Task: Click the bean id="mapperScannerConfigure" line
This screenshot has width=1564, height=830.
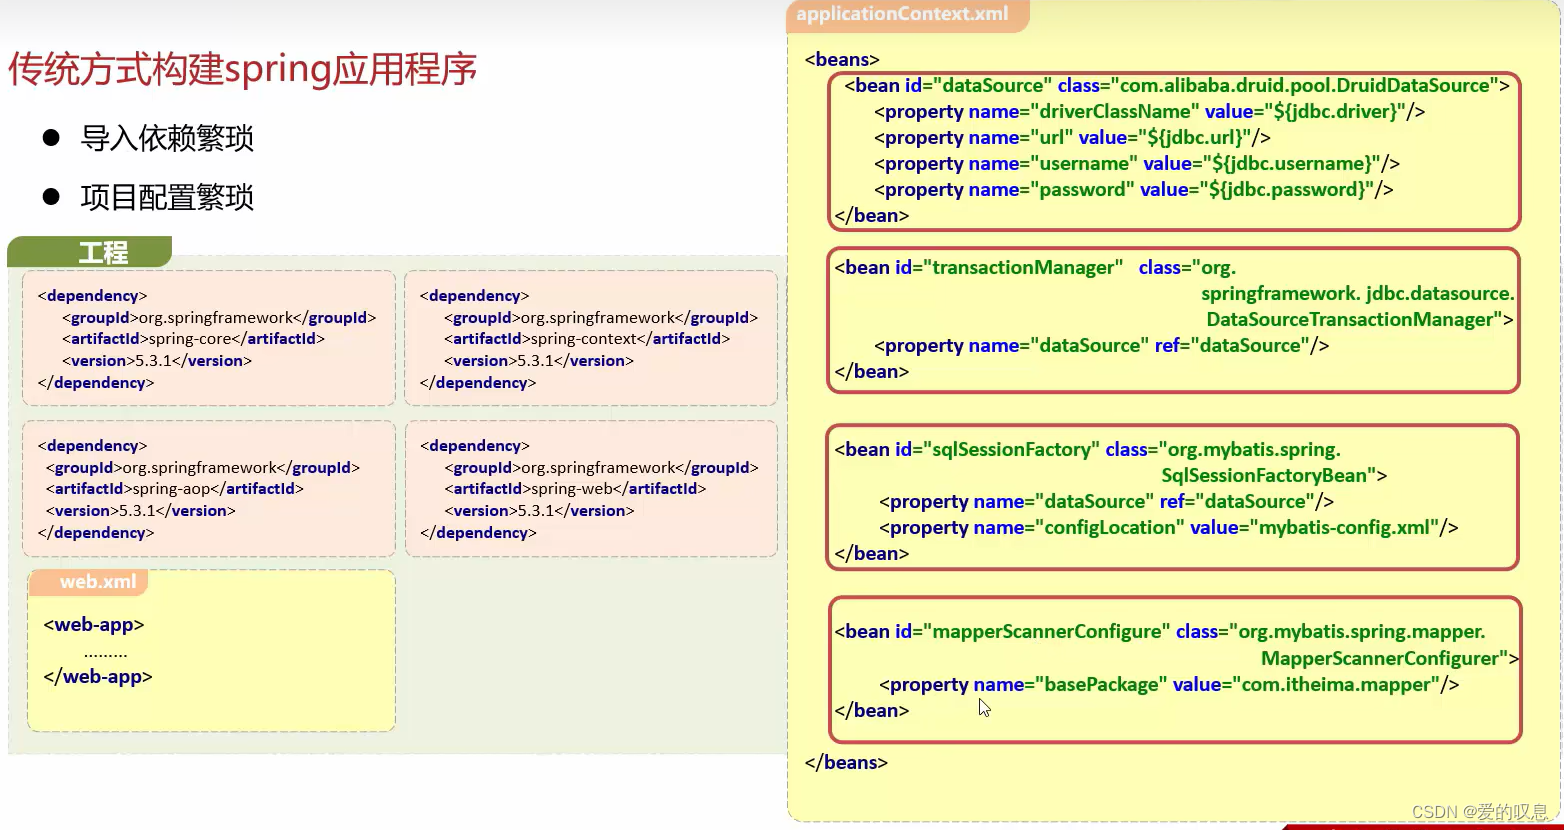Action: (x=1160, y=631)
